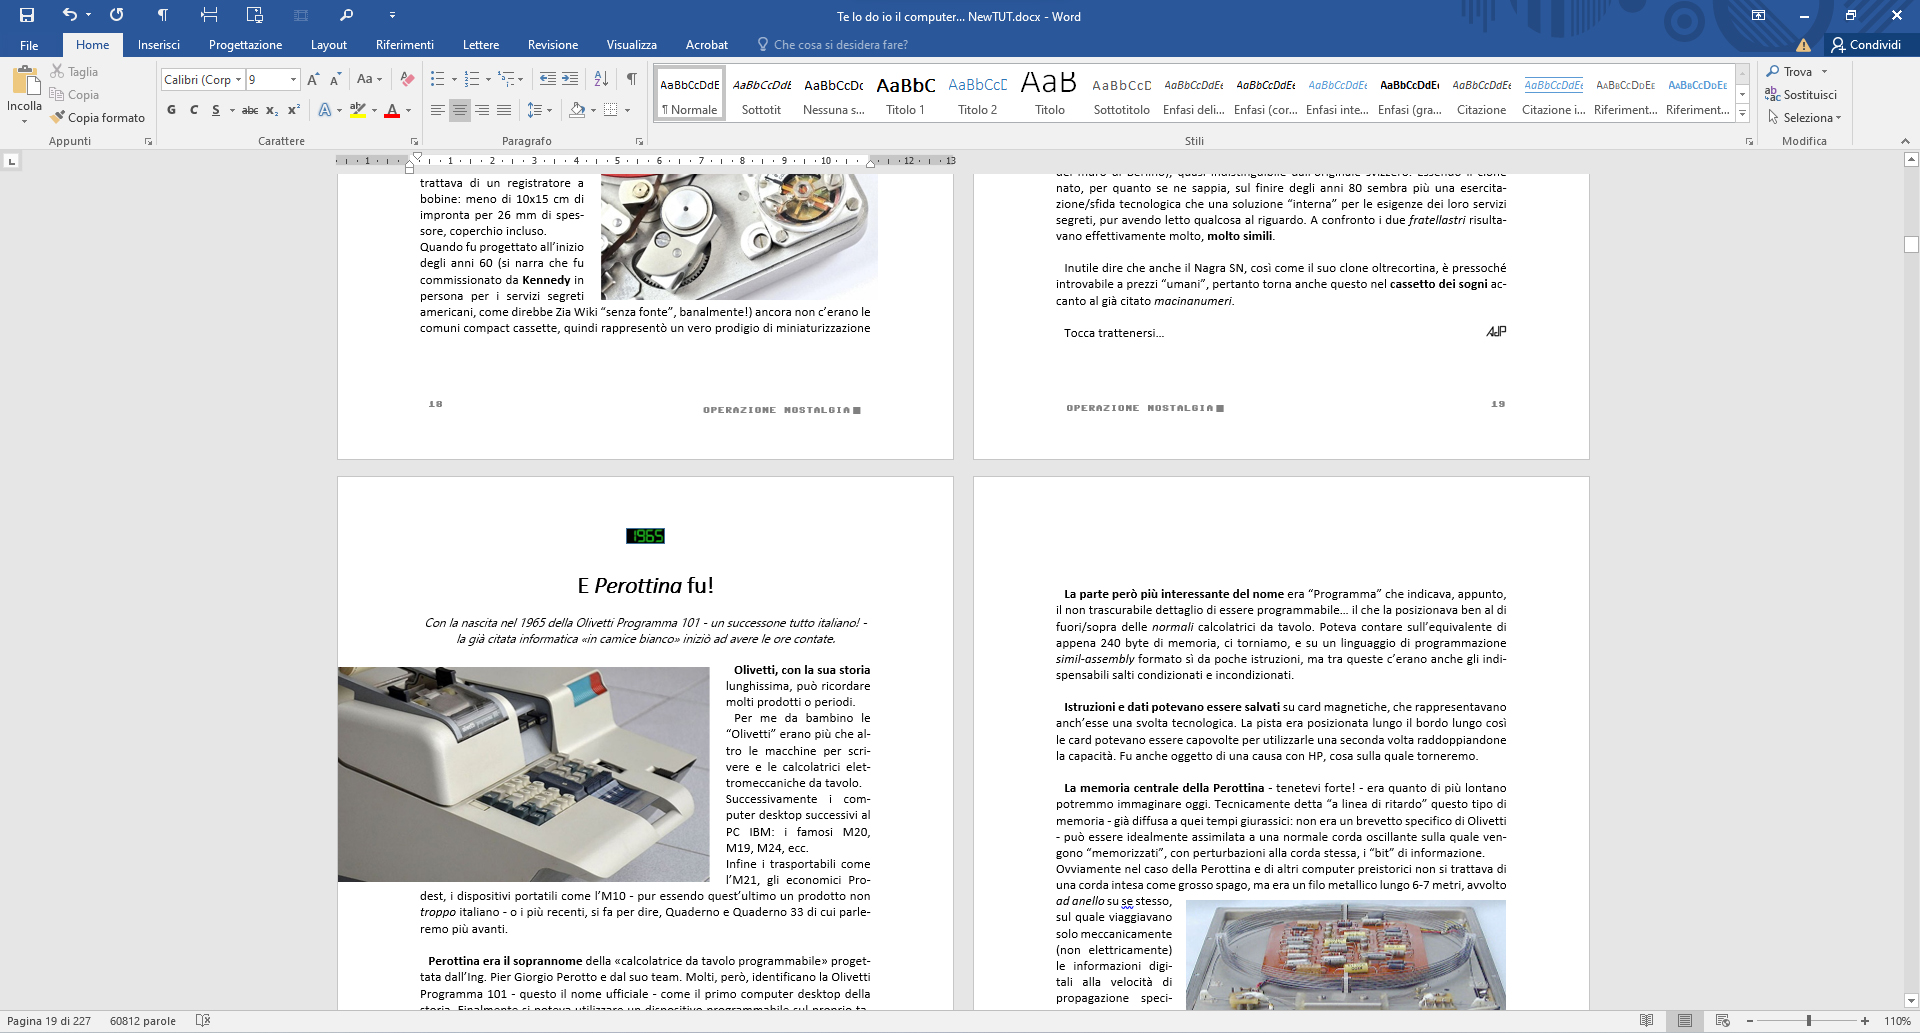
Task: Decrease font size with the small A icon
Action: point(335,79)
